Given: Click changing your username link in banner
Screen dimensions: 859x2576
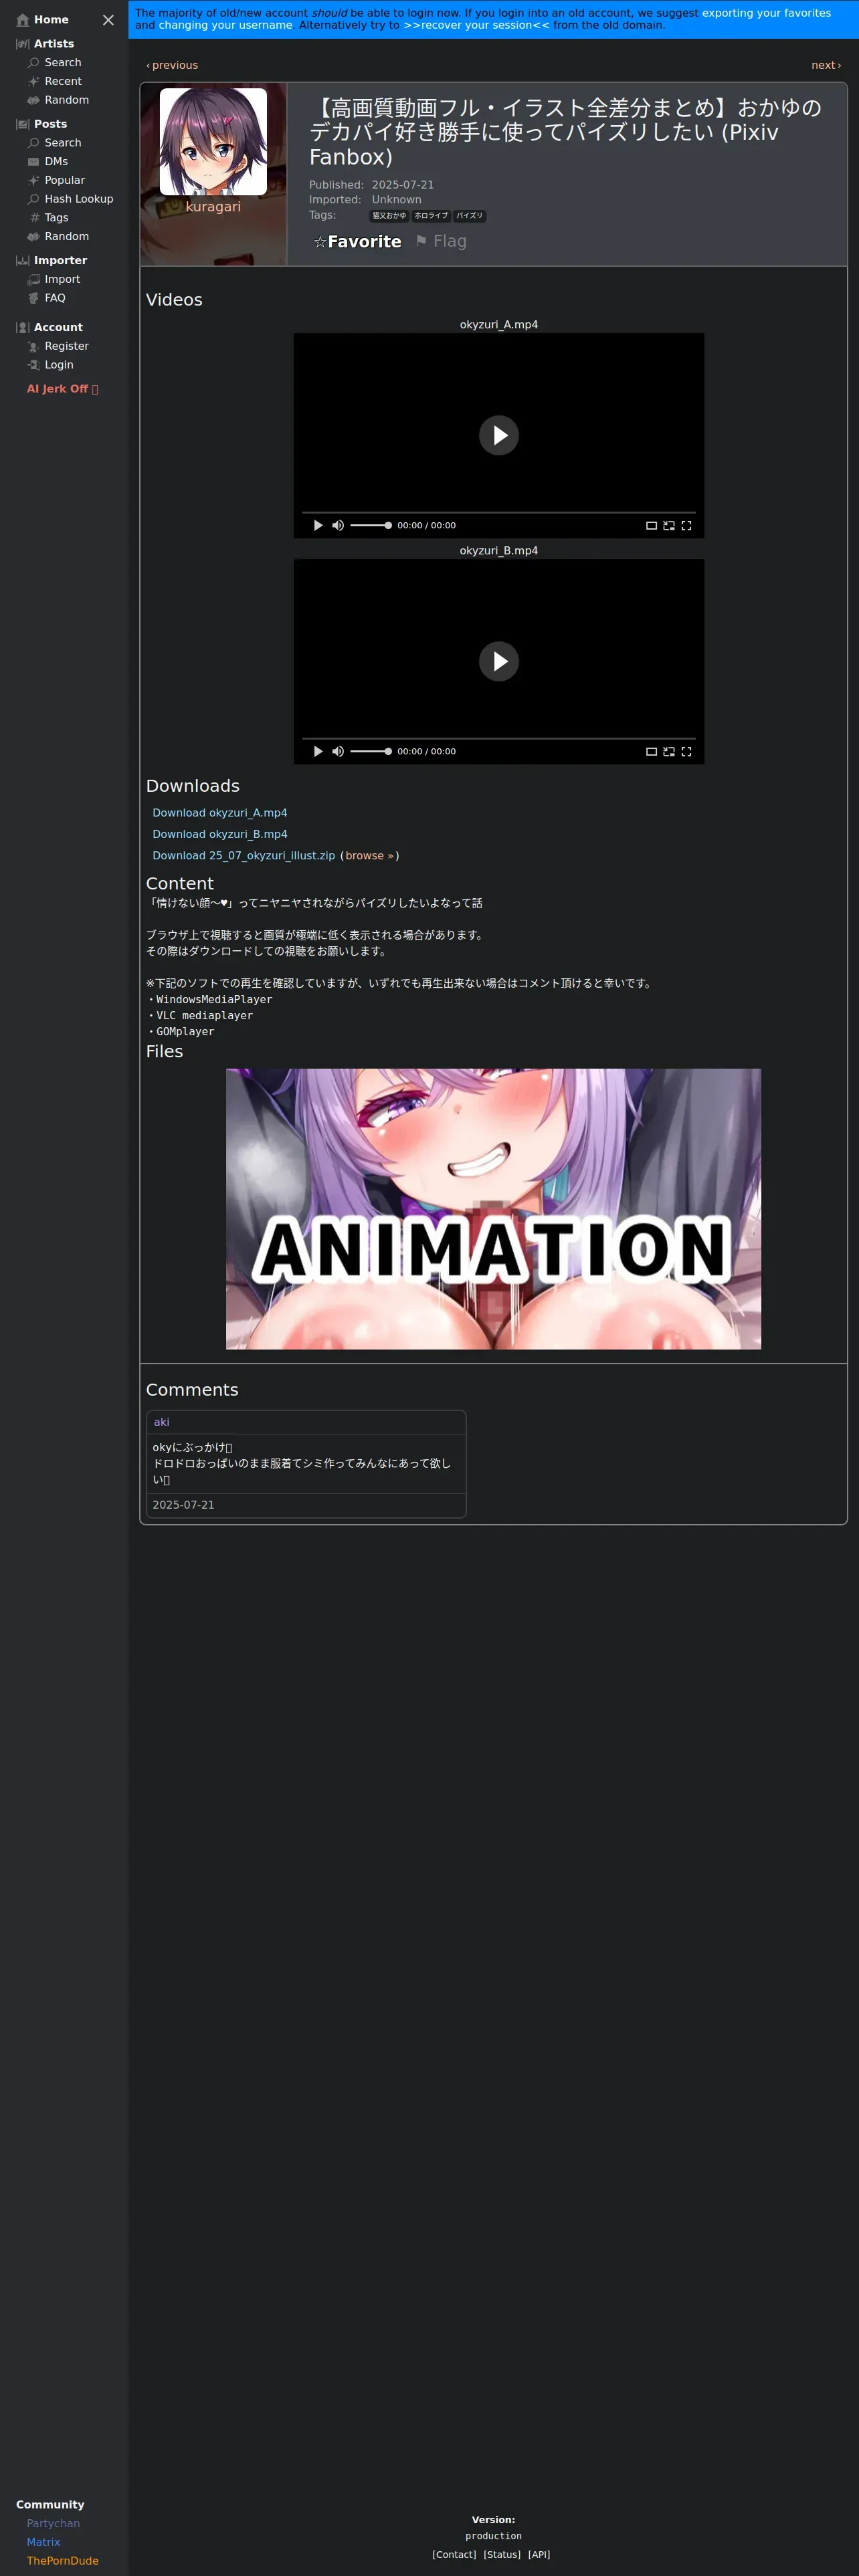Looking at the screenshot, I should [x=226, y=25].
